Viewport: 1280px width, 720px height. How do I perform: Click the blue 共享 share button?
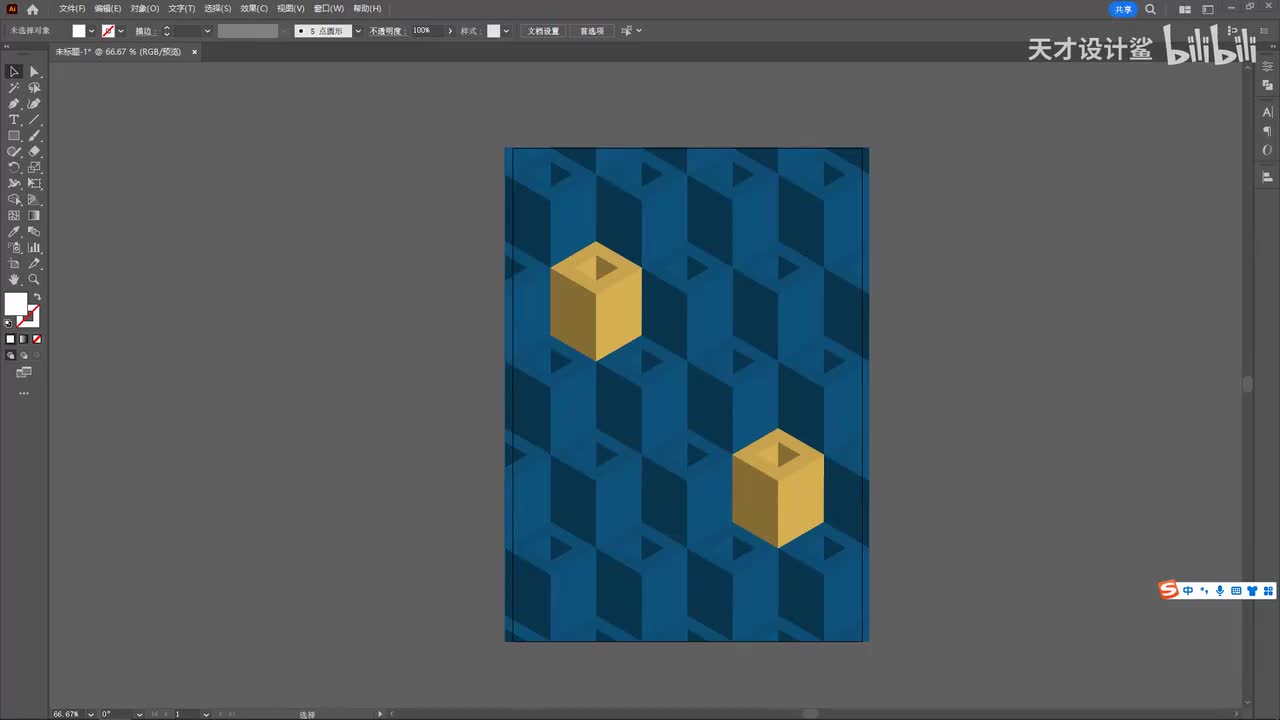pyautogui.click(x=1124, y=9)
